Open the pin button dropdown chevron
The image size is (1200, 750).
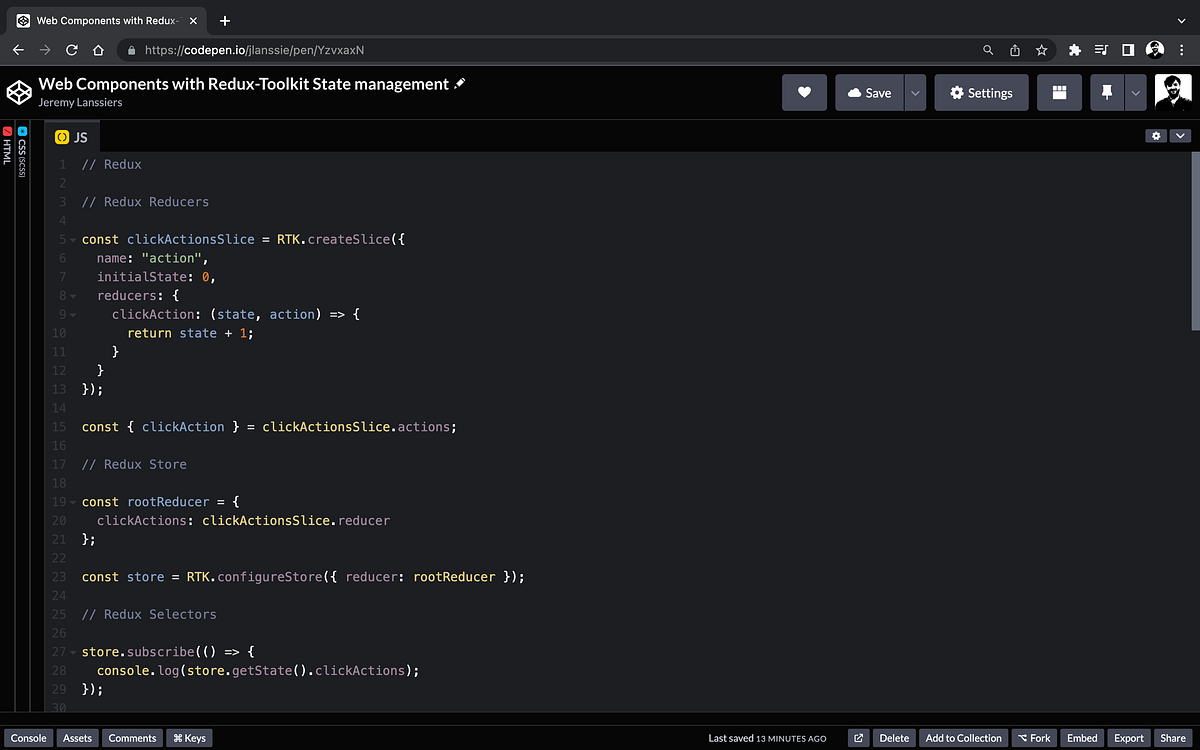1135,92
